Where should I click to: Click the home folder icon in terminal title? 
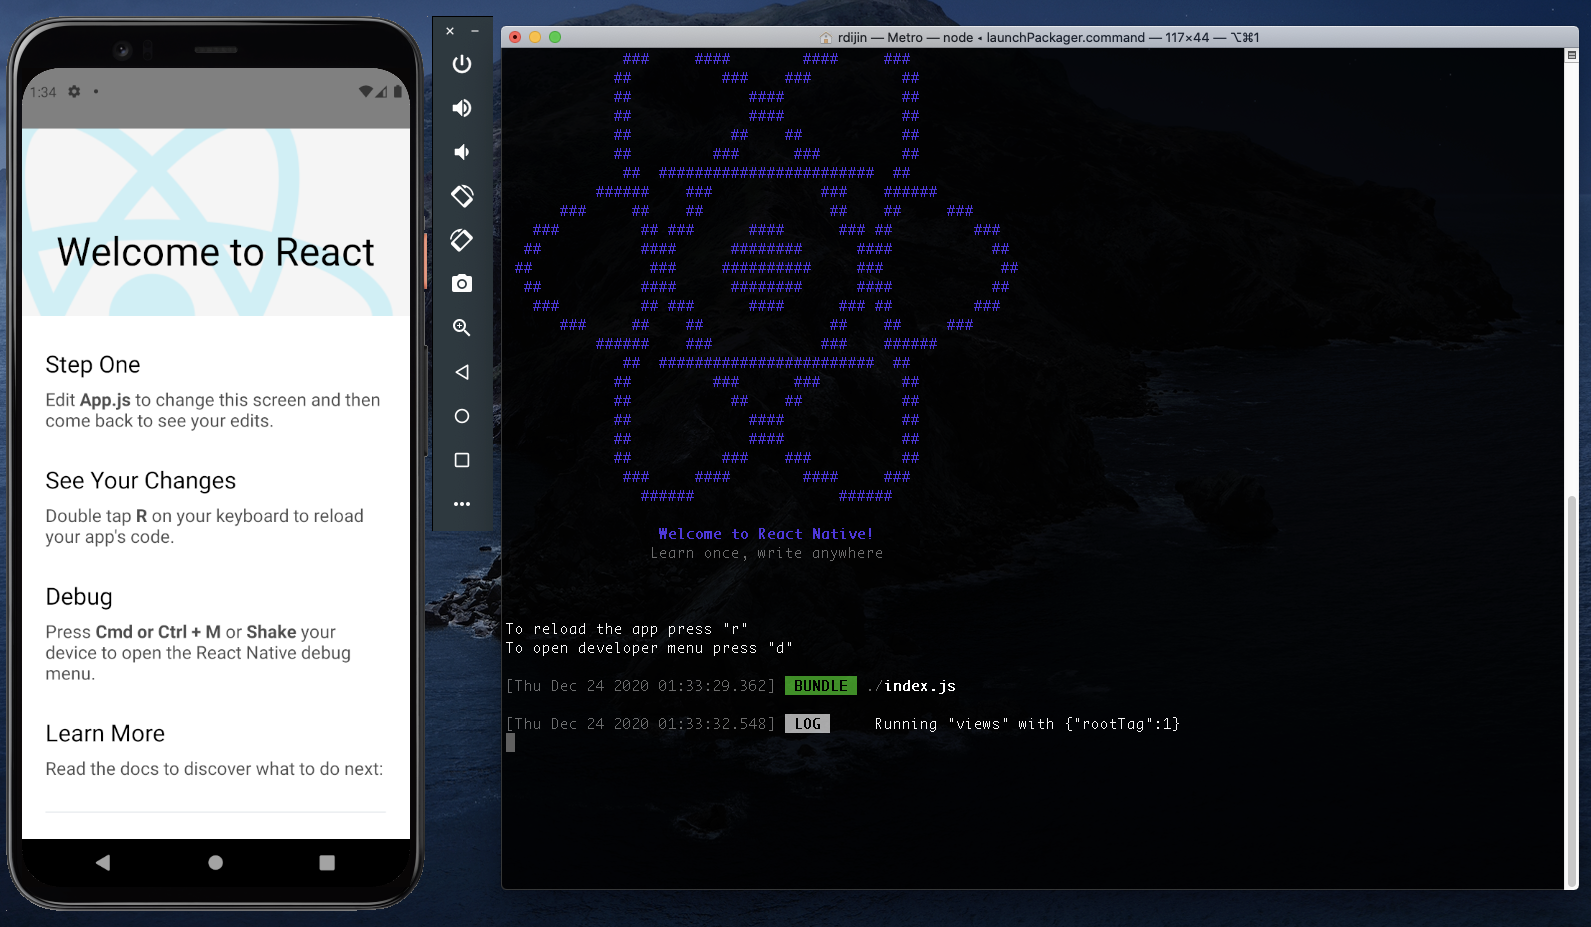point(826,37)
